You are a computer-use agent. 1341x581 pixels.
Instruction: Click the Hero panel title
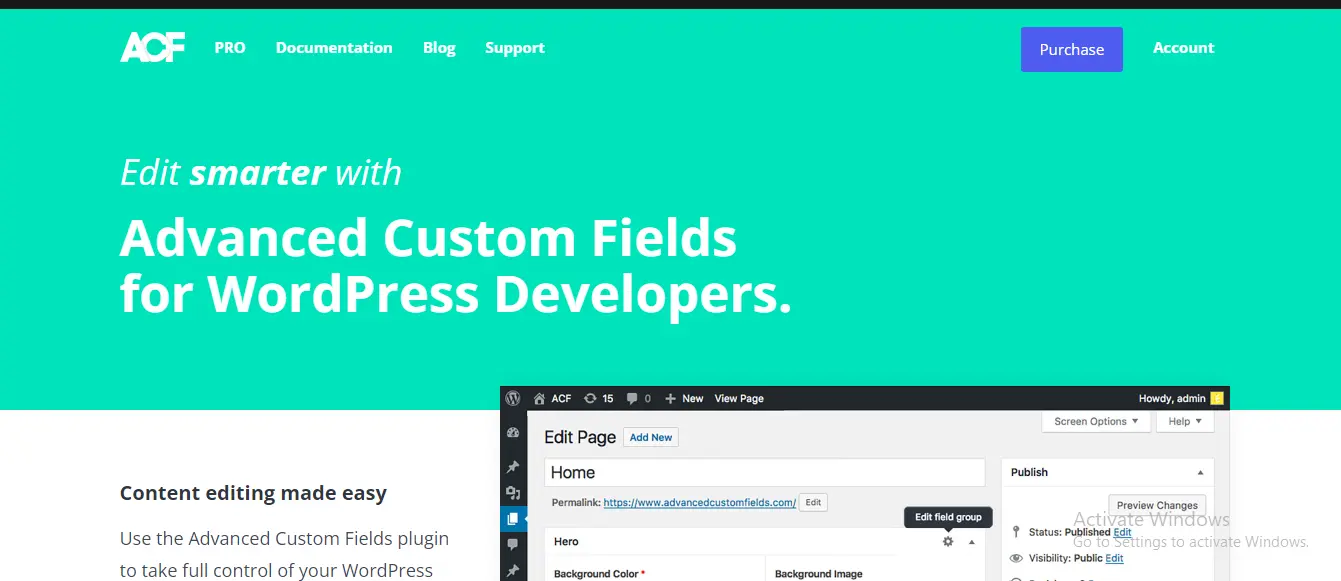pos(566,541)
